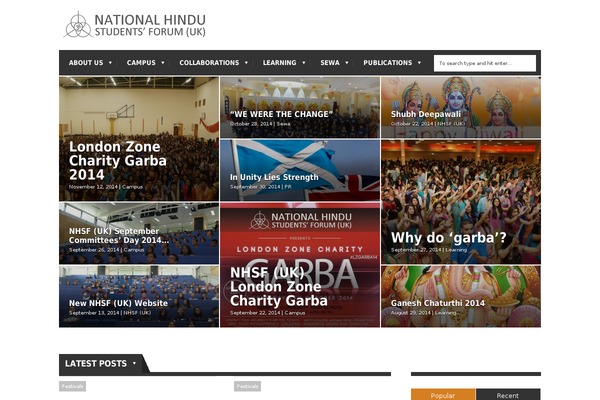The width and height of the screenshot is (600, 400).
Task: Expand the About Us dropdown arrow
Action: (x=110, y=63)
